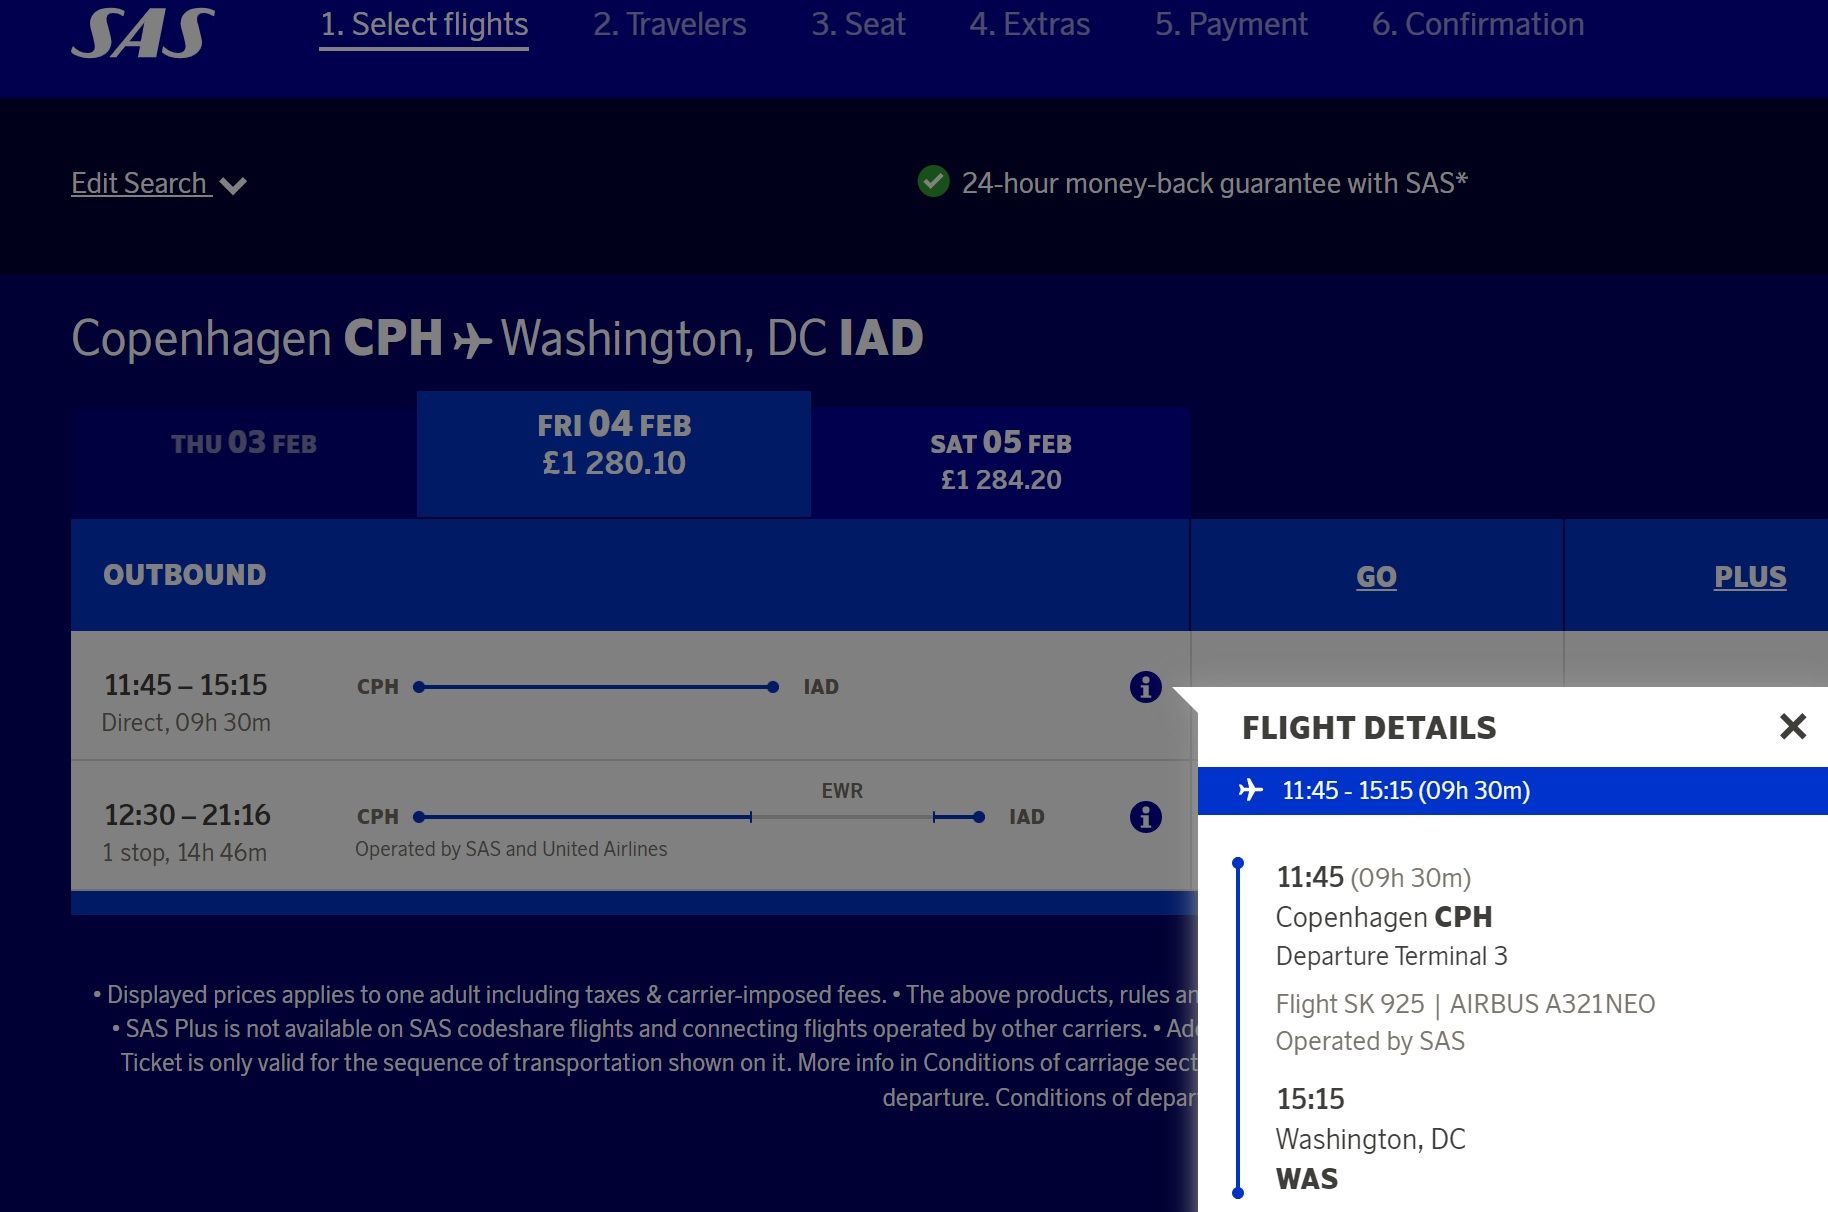
Task: Go to the Travelers step
Action: point(669,25)
